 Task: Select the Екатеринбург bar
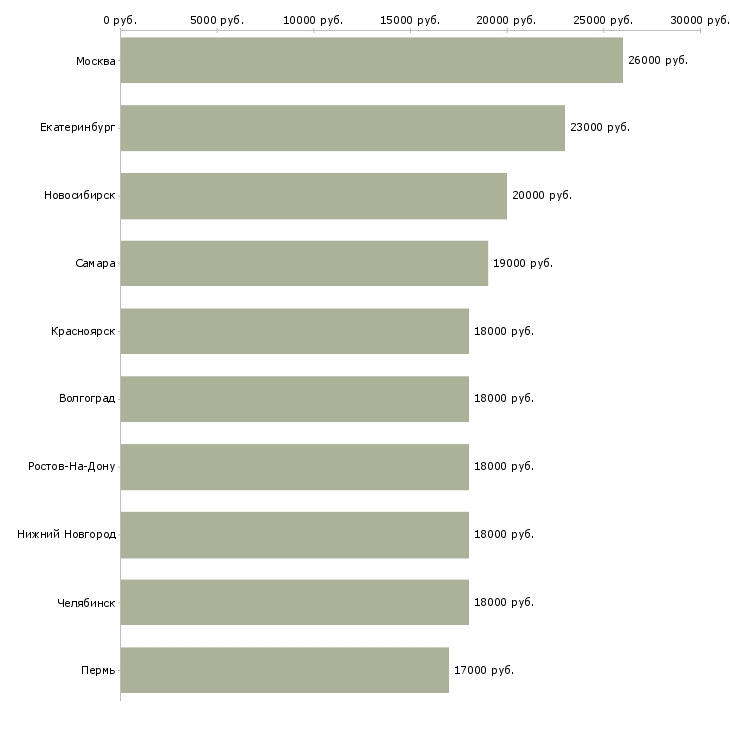click(343, 128)
